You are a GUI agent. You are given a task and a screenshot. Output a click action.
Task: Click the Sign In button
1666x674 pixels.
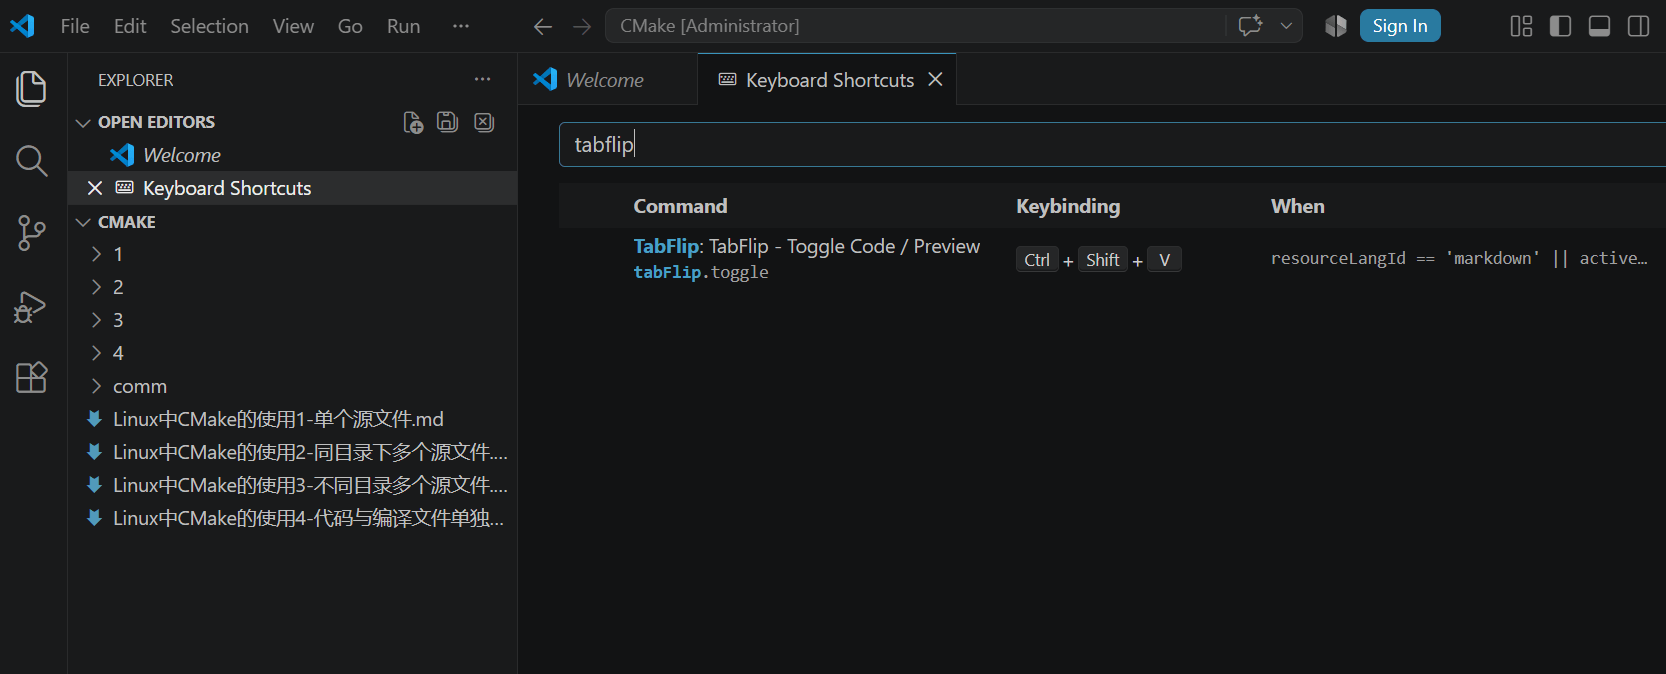click(x=1400, y=26)
